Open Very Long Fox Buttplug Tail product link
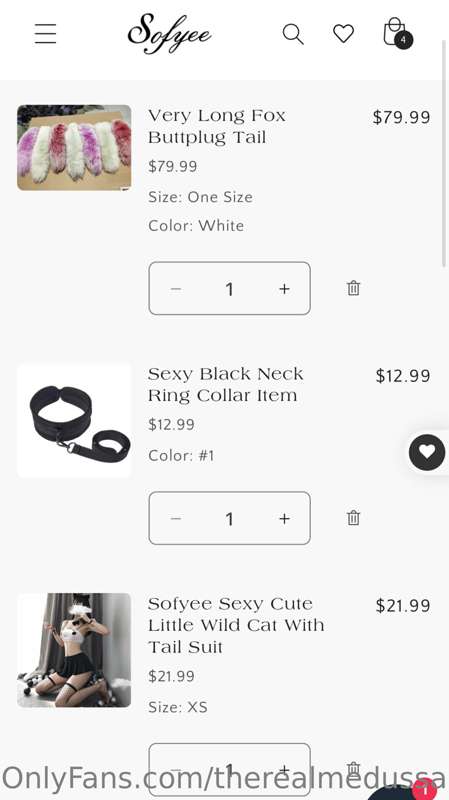Image resolution: width=449 pixels, height=800 pixels. (x=217, y=127)
